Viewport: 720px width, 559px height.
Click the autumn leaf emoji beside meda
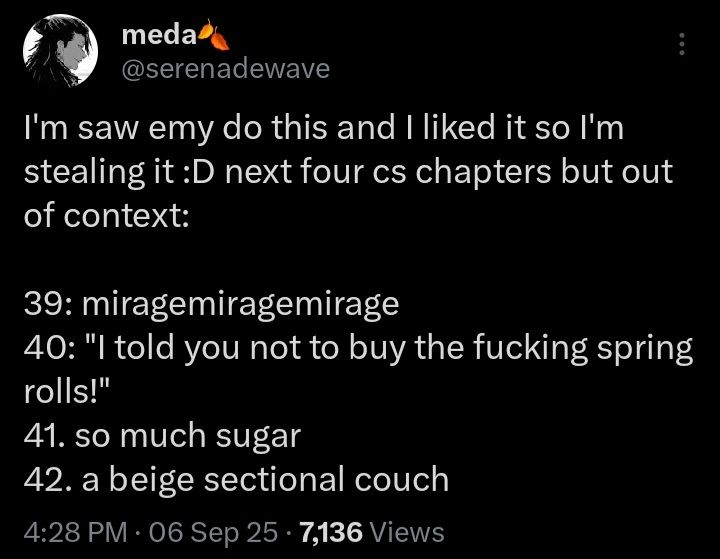tap(214, 35)
